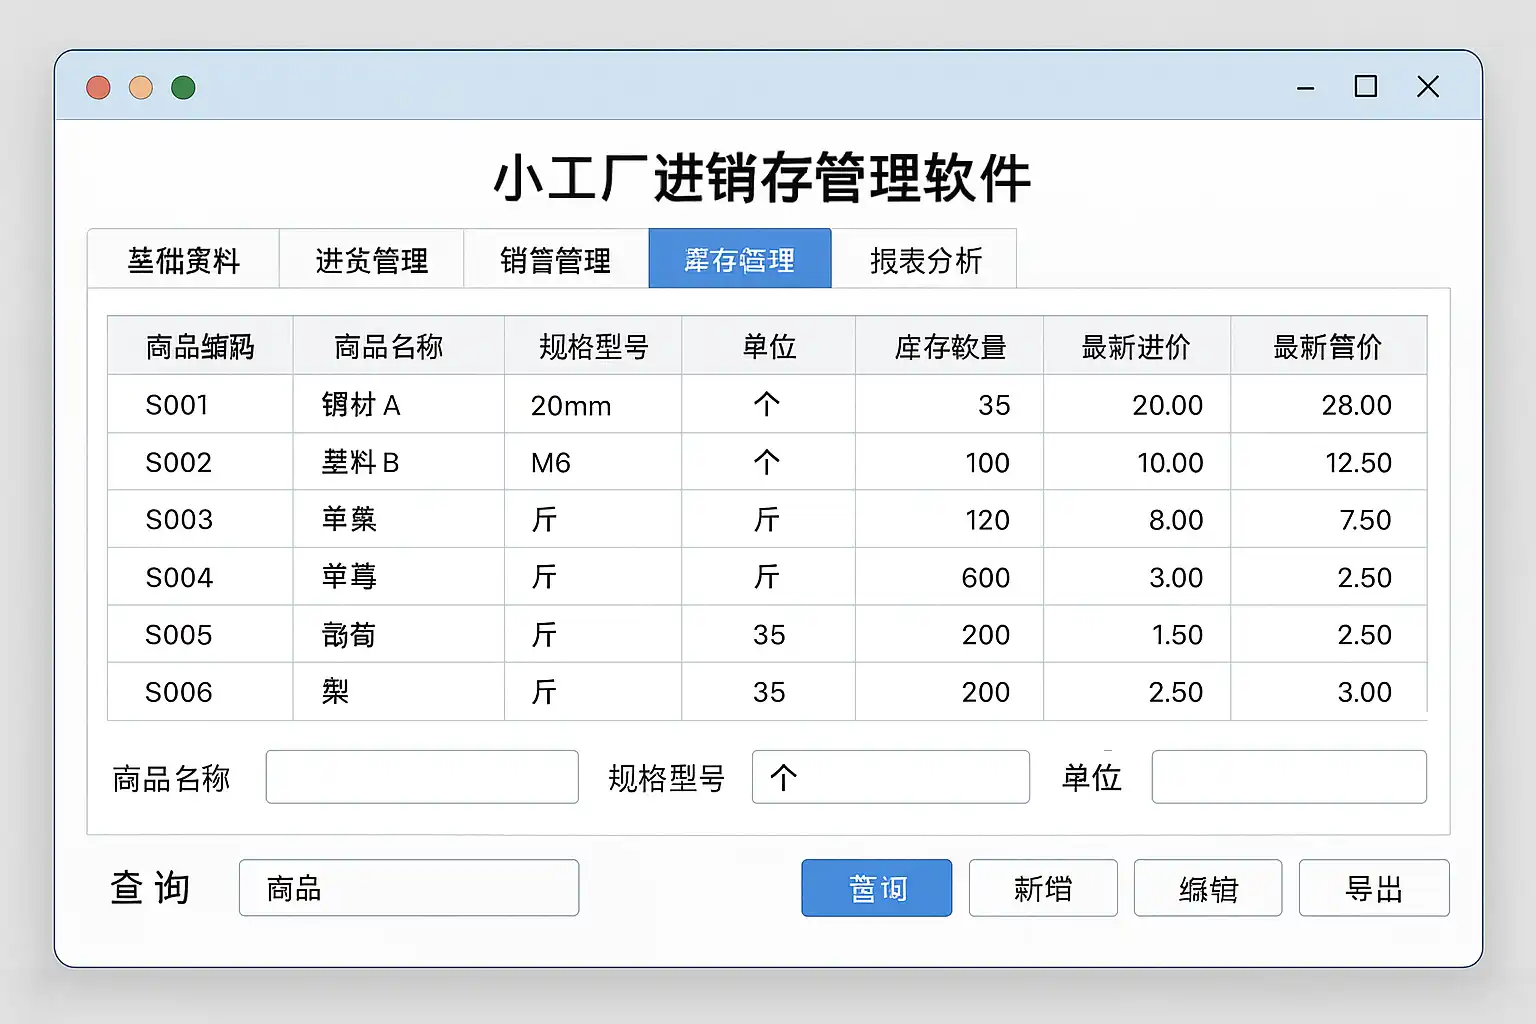Switch to the 进货管理 tab

point(371,260)
